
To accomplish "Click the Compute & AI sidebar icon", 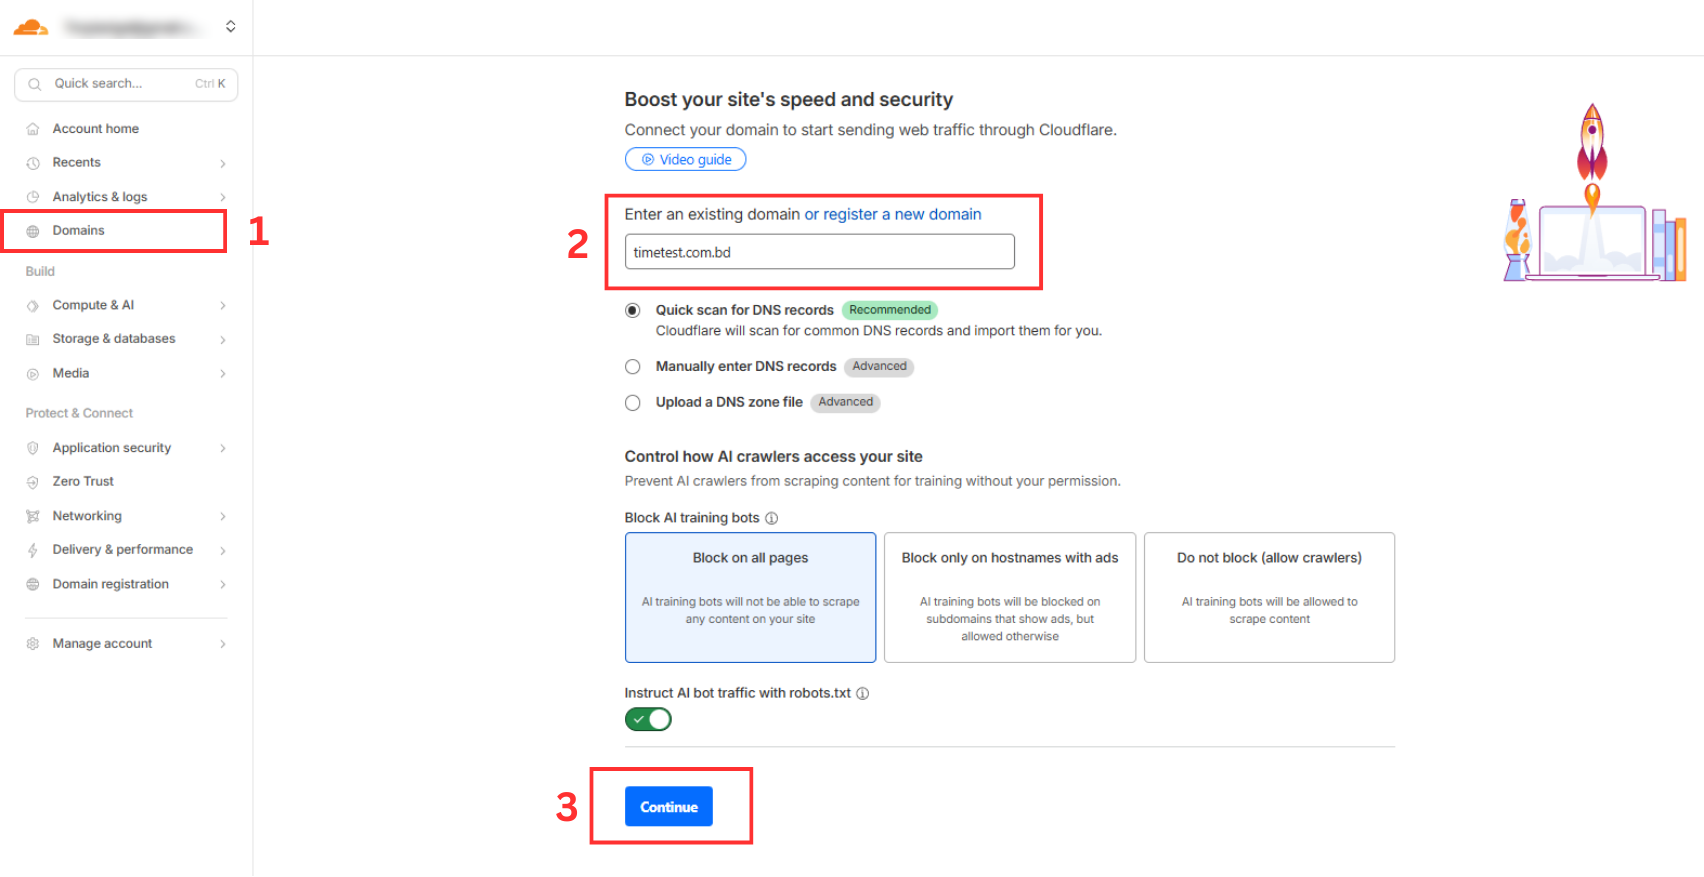I will pyautogui.click(x=33, y=305).
